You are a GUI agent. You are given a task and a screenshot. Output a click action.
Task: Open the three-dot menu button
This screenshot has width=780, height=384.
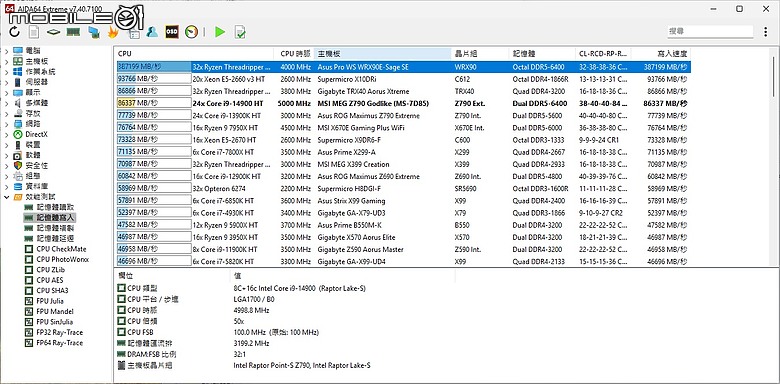[x=766, y=31]
